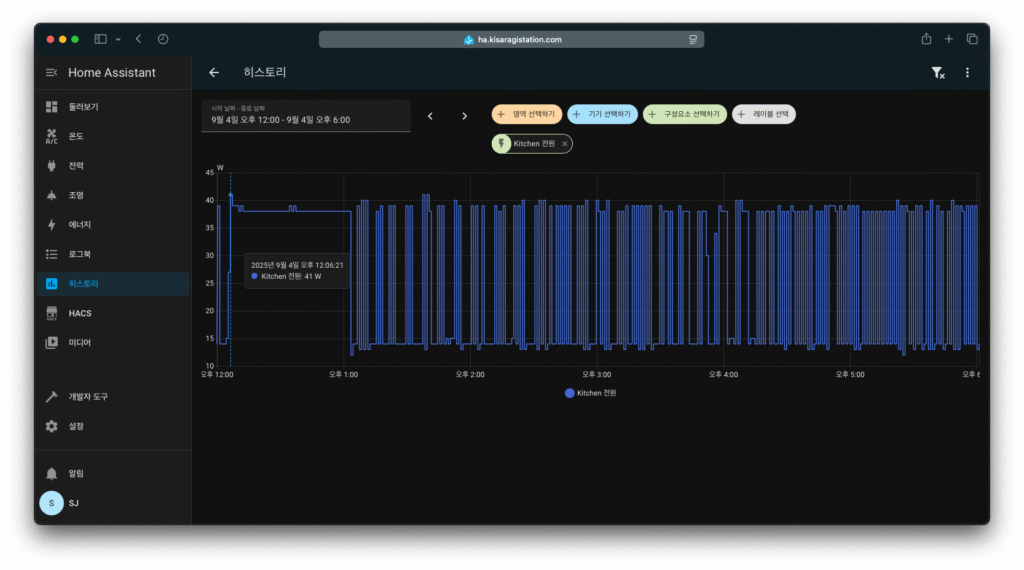Open the 온도 climate panel icon
This screenshot has width=1024, height=570.
pos(52,136)
